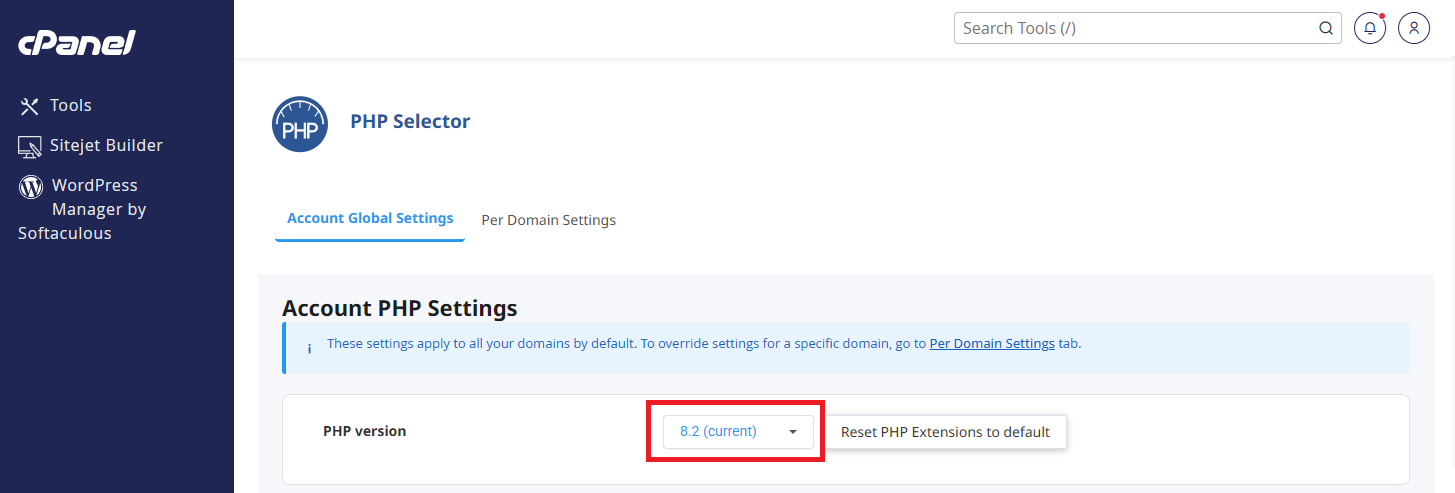The image size is (1455, 493).
Task: Open notifications bell icon
Action: pyautogui.click(x=1370, y=28)
